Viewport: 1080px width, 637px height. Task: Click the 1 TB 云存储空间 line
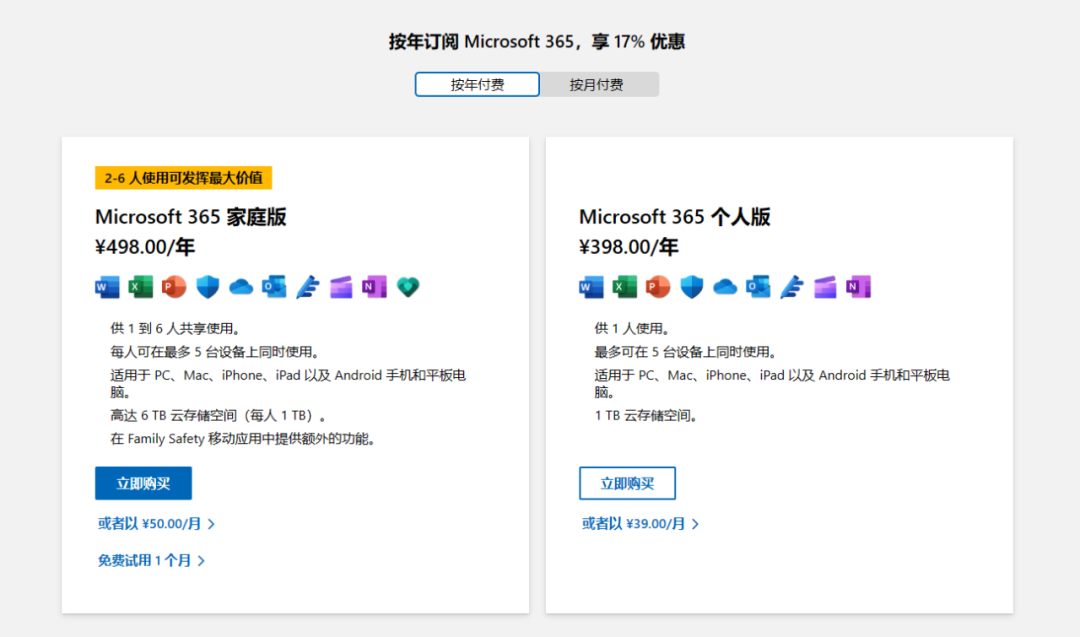645,415
